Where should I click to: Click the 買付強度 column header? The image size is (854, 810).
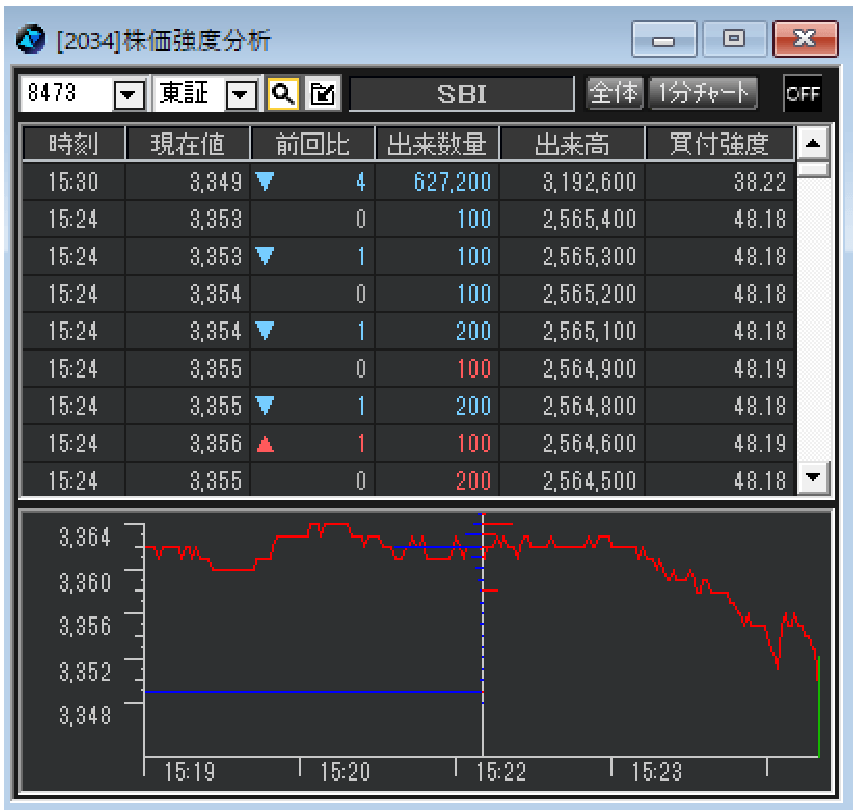(x=719, y=144)
